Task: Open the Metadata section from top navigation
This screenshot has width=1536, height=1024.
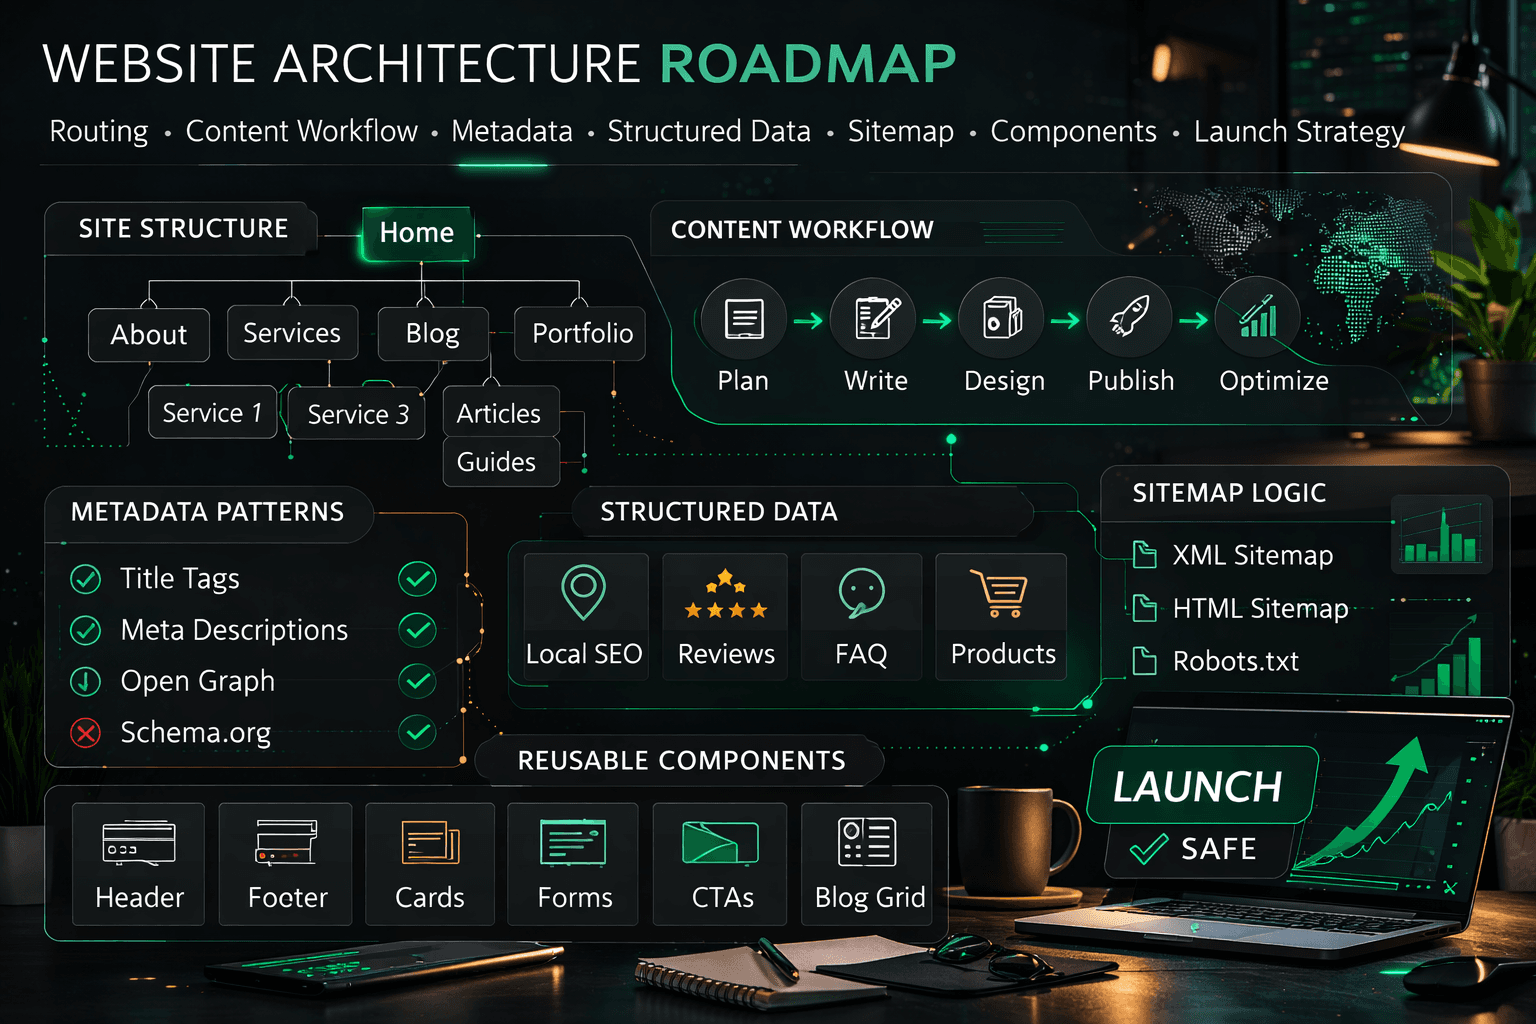Action: (511, 131)
